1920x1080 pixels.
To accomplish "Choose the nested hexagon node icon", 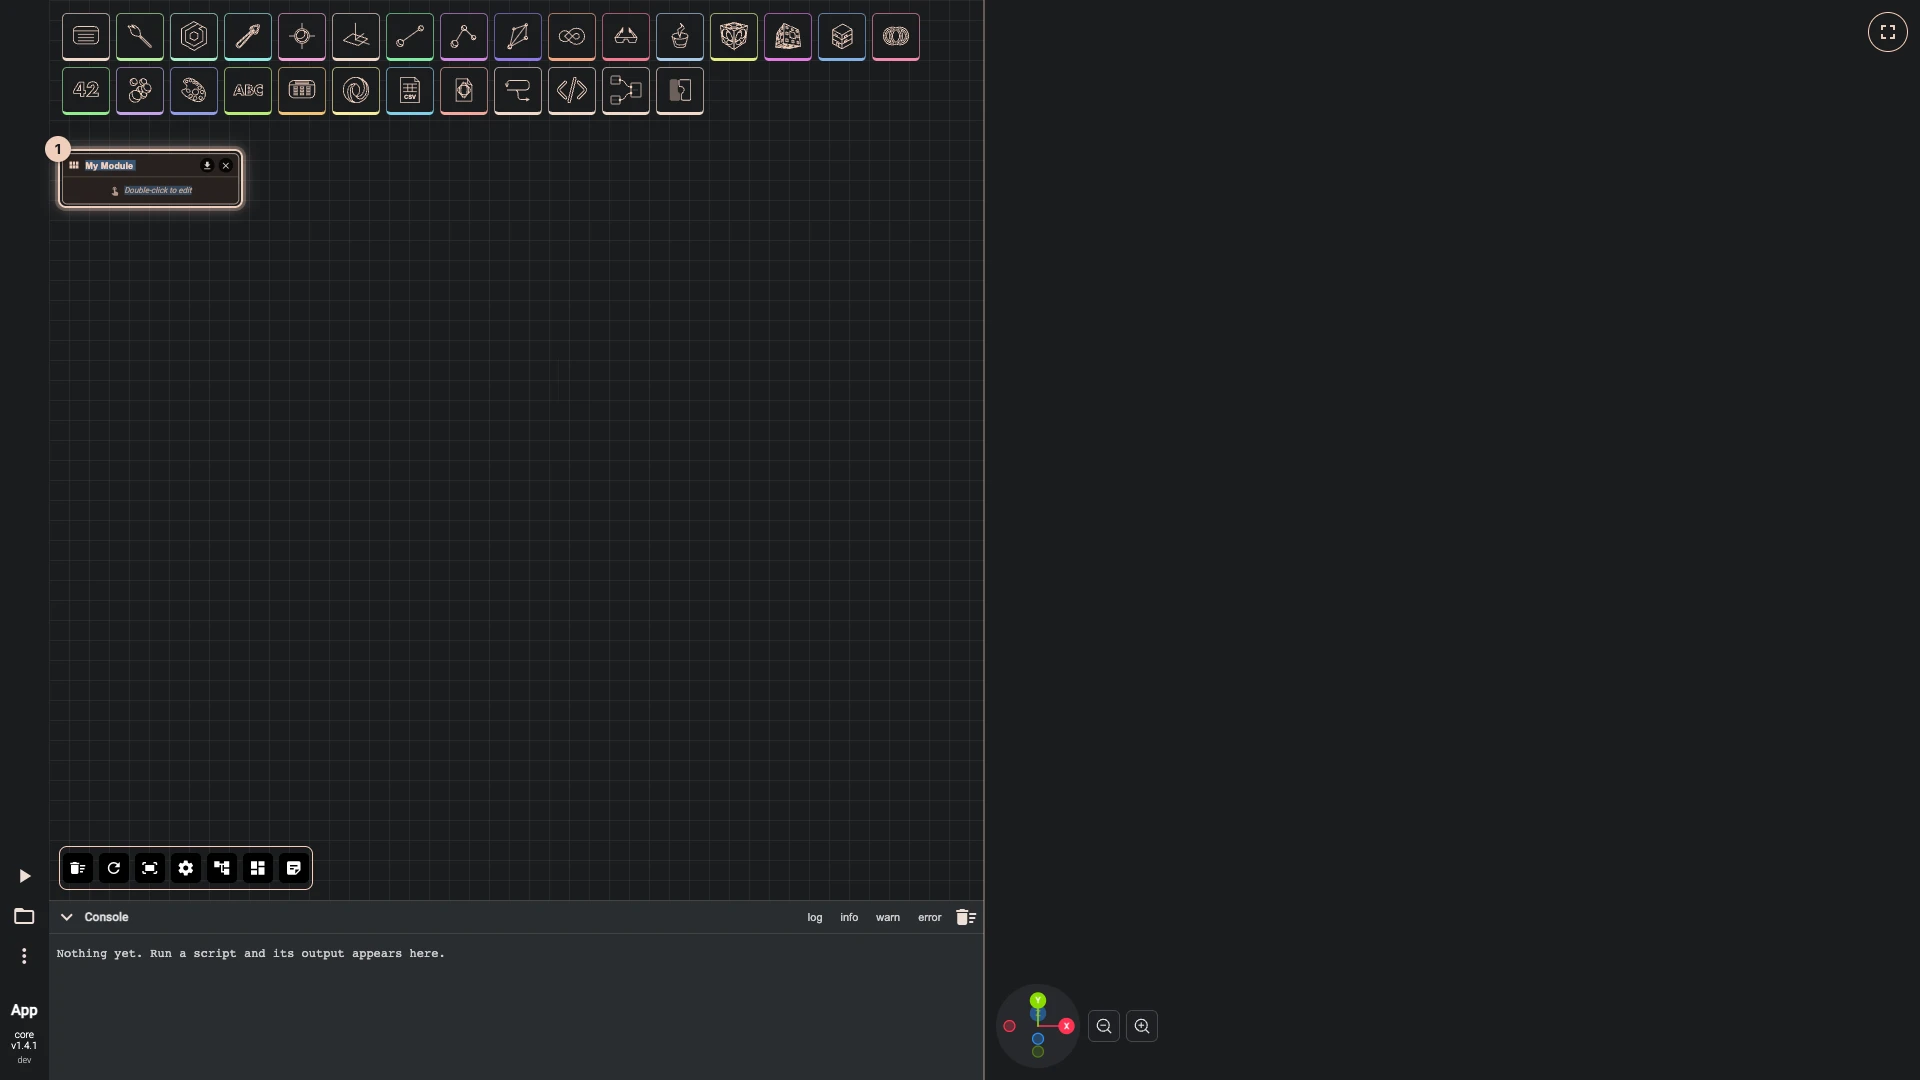I will (x=194, y=37).
